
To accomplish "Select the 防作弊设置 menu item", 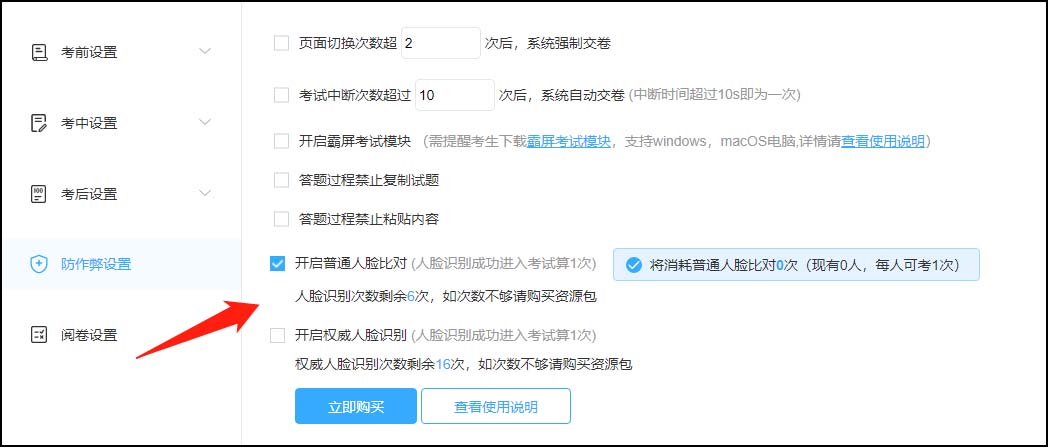I will click(x=120, y=264).
